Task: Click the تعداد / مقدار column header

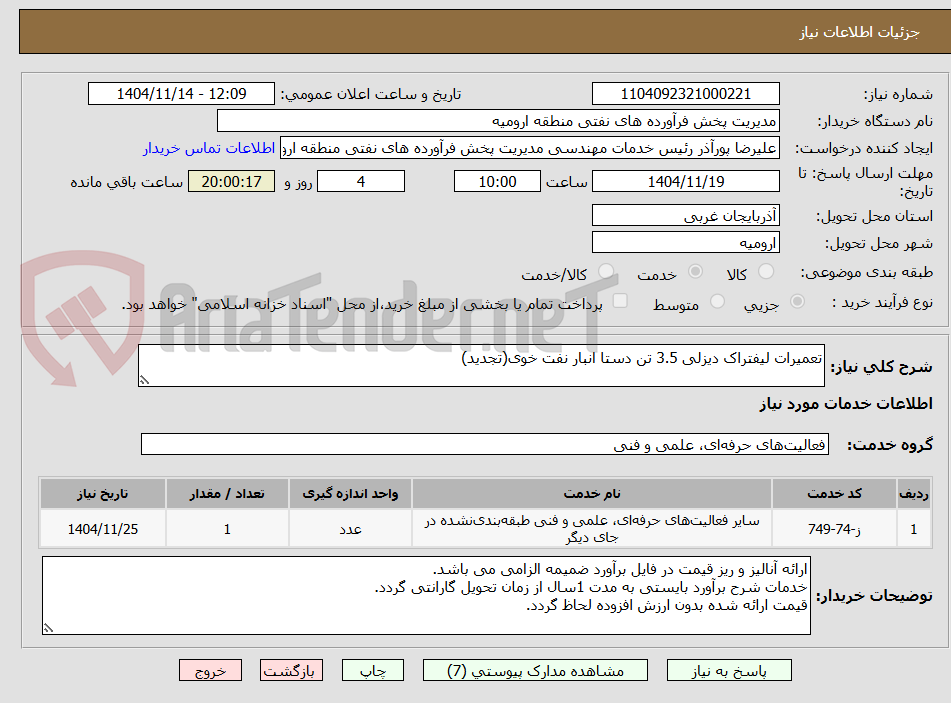Action: [x=227, y=494]
